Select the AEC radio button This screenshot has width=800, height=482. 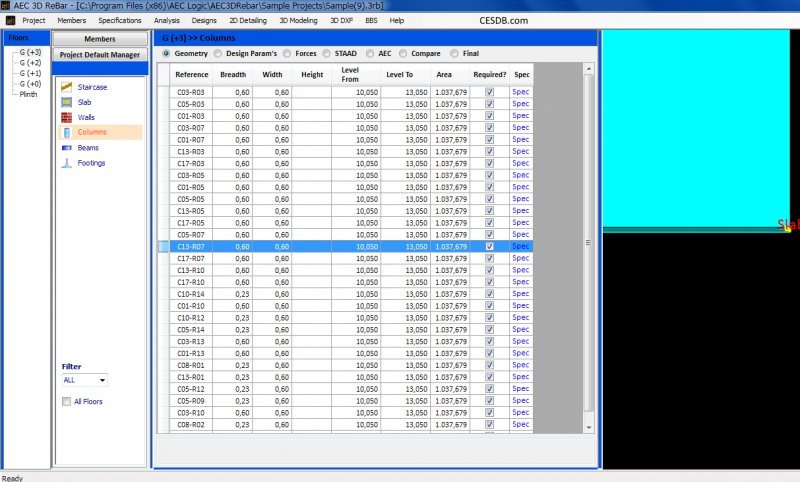[370, 54]
